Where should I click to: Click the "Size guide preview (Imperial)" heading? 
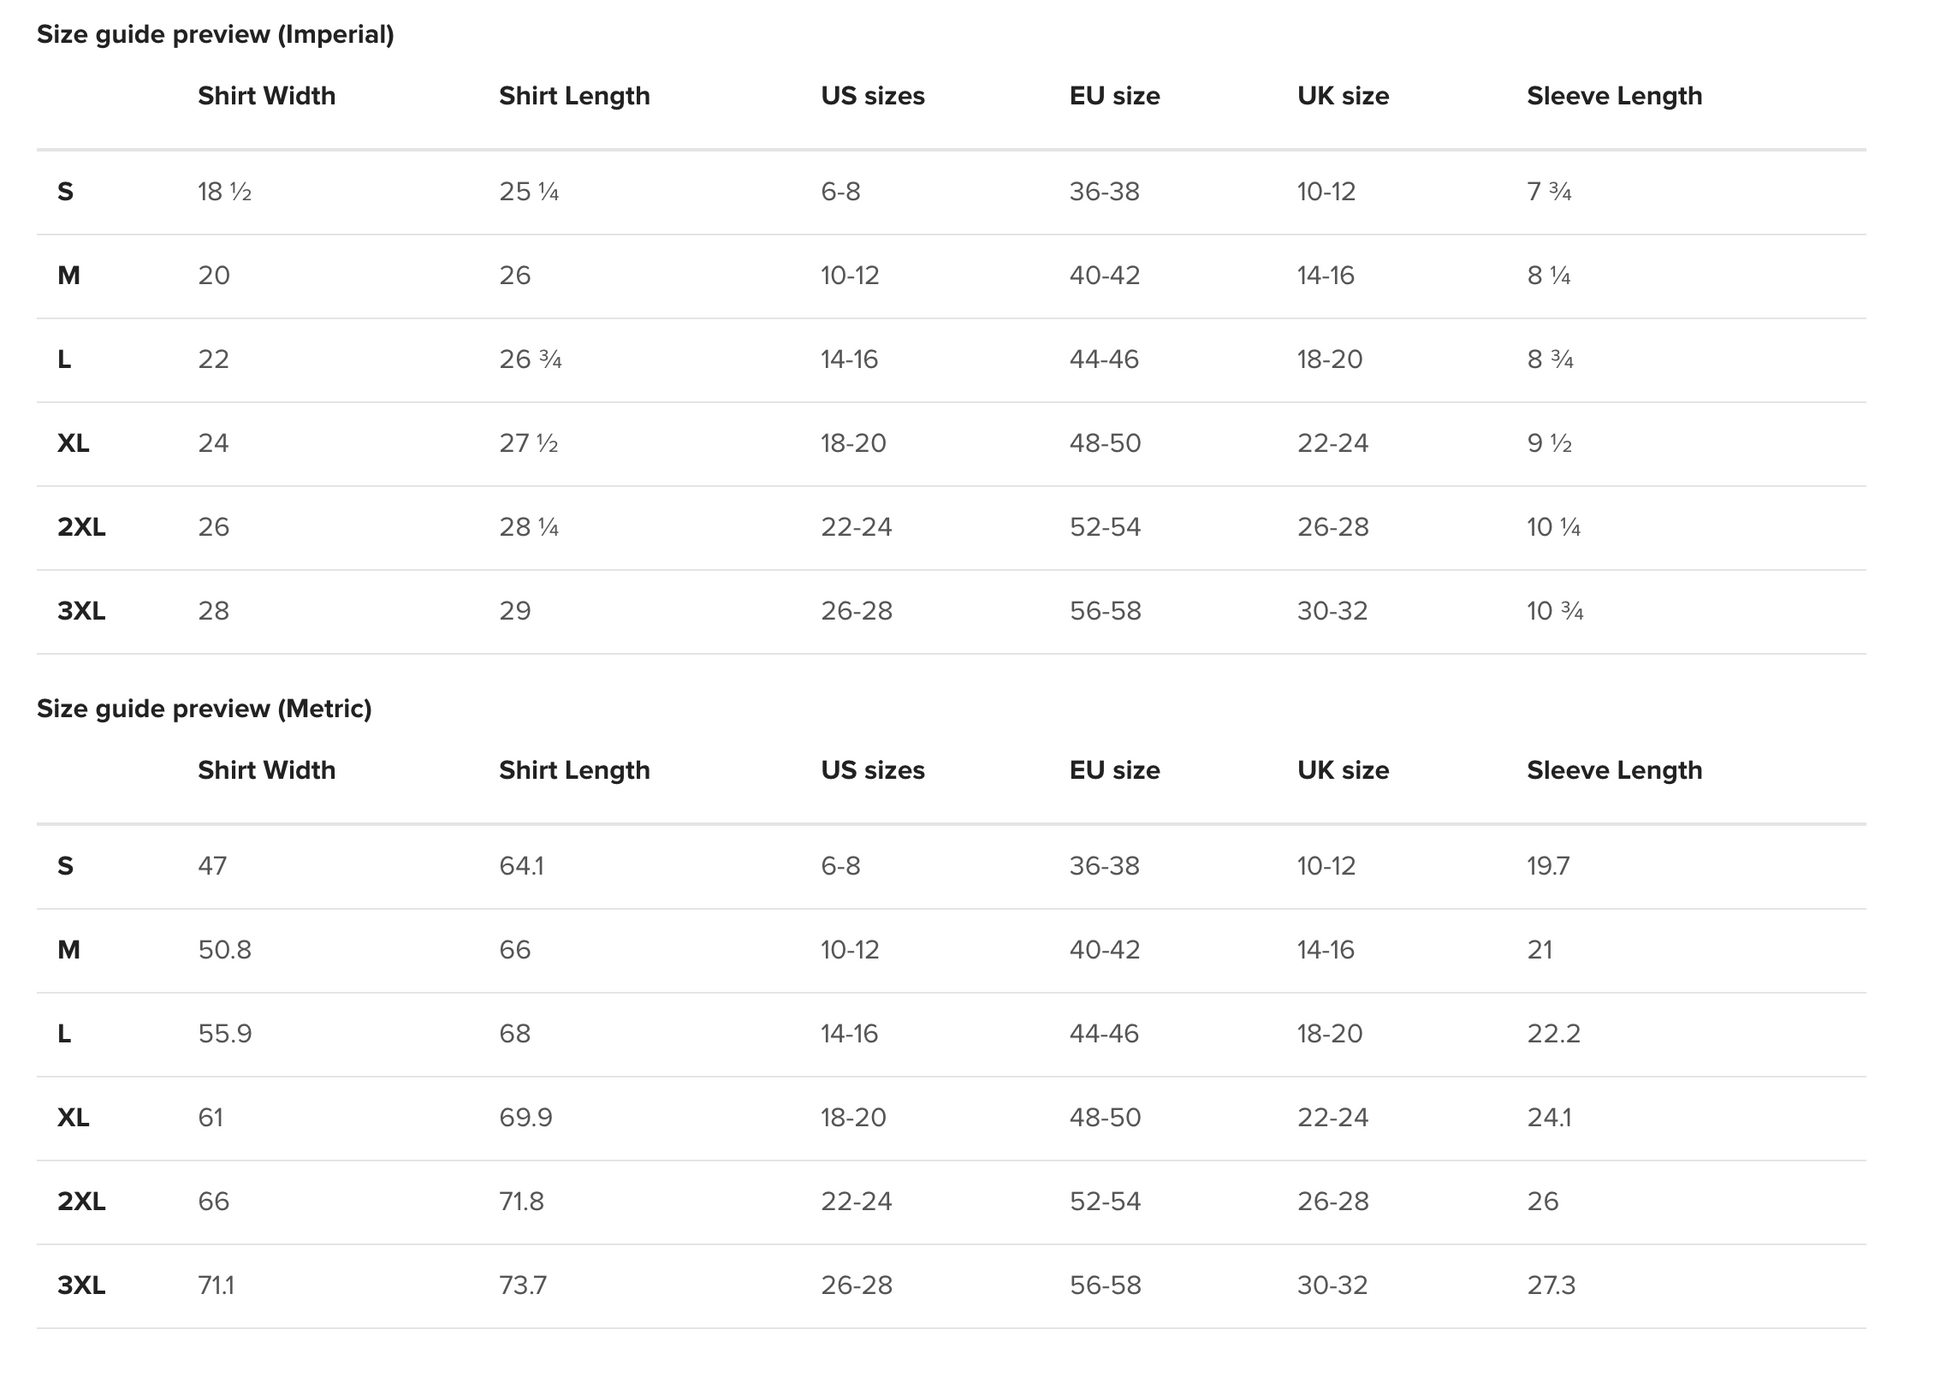point(215,35)
